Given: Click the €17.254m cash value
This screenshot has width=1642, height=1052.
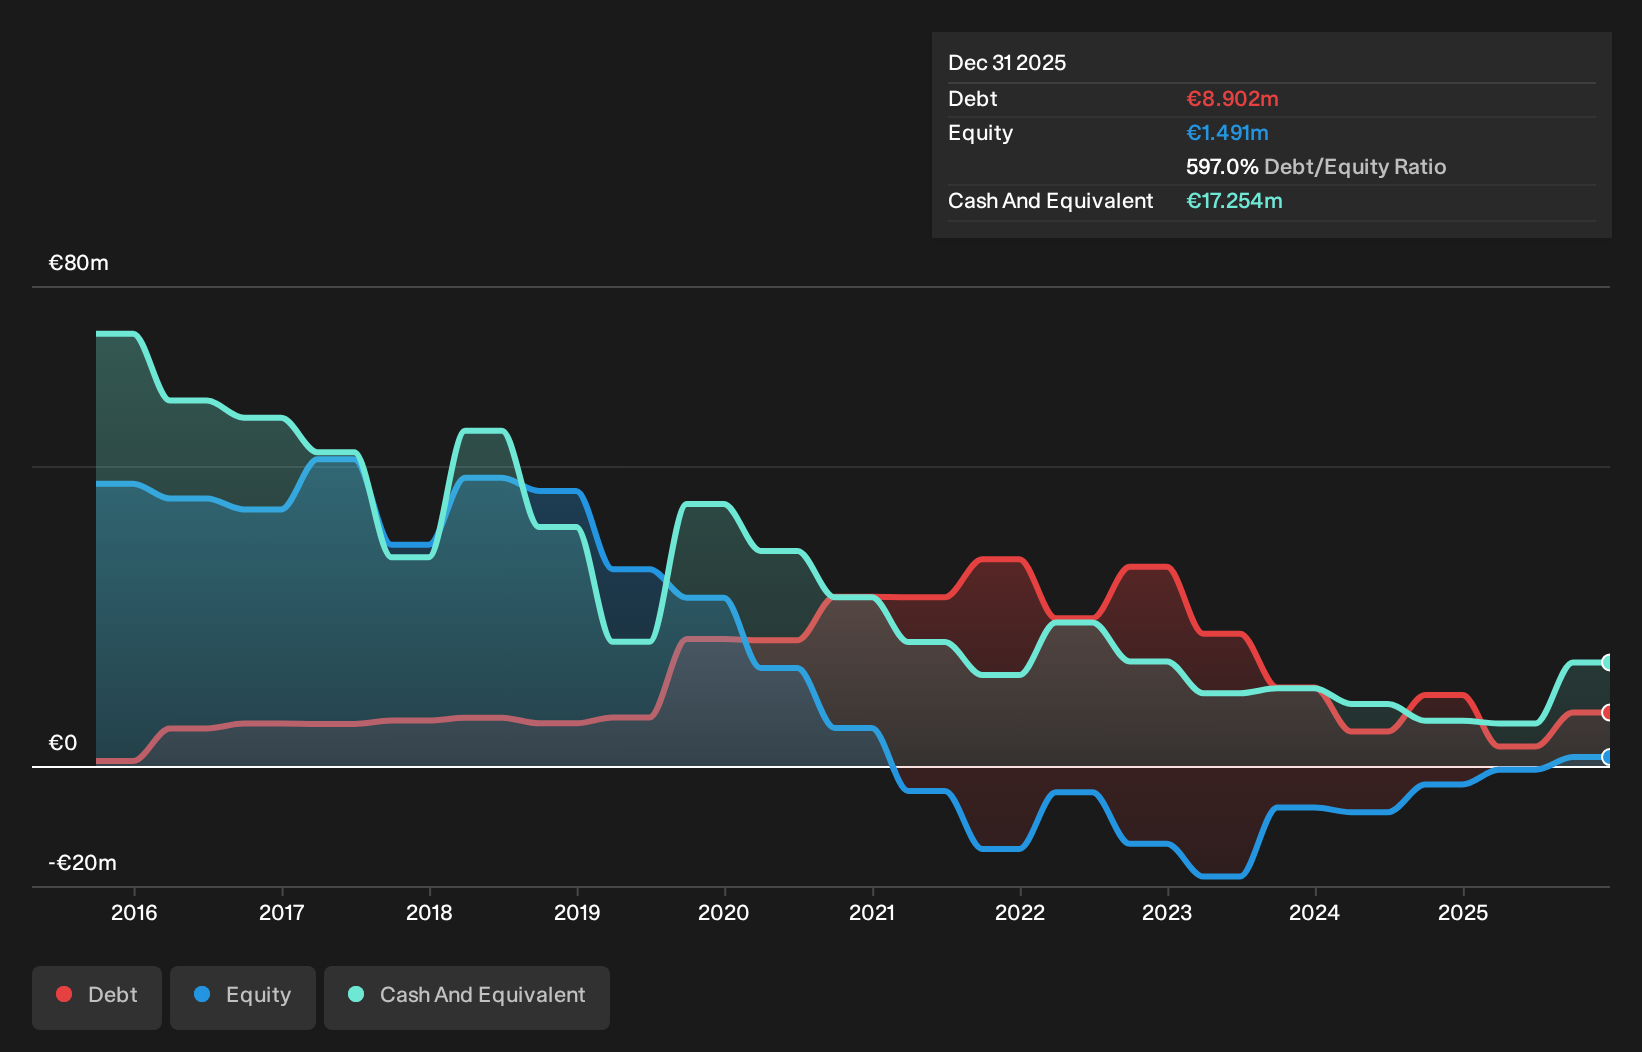Looking at the screenshot, I should tap(1234, 201).
